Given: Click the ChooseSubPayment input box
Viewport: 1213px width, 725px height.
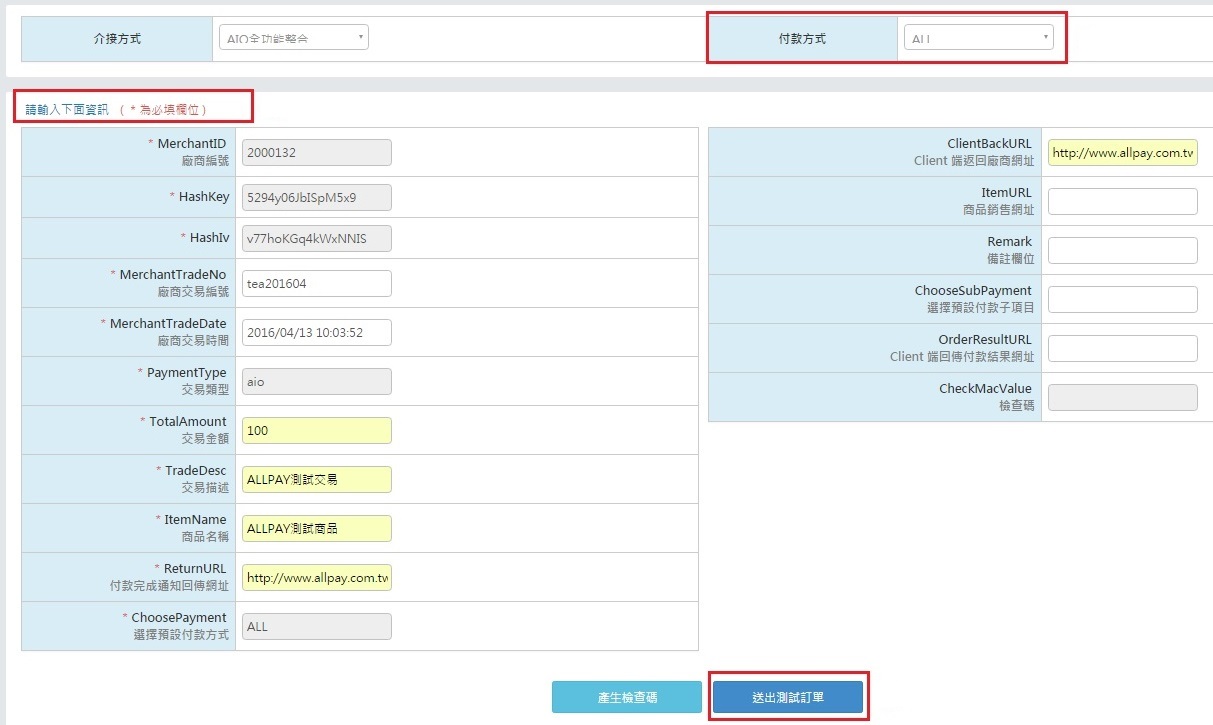Looking at the screenshot, I should [1122, 300].
